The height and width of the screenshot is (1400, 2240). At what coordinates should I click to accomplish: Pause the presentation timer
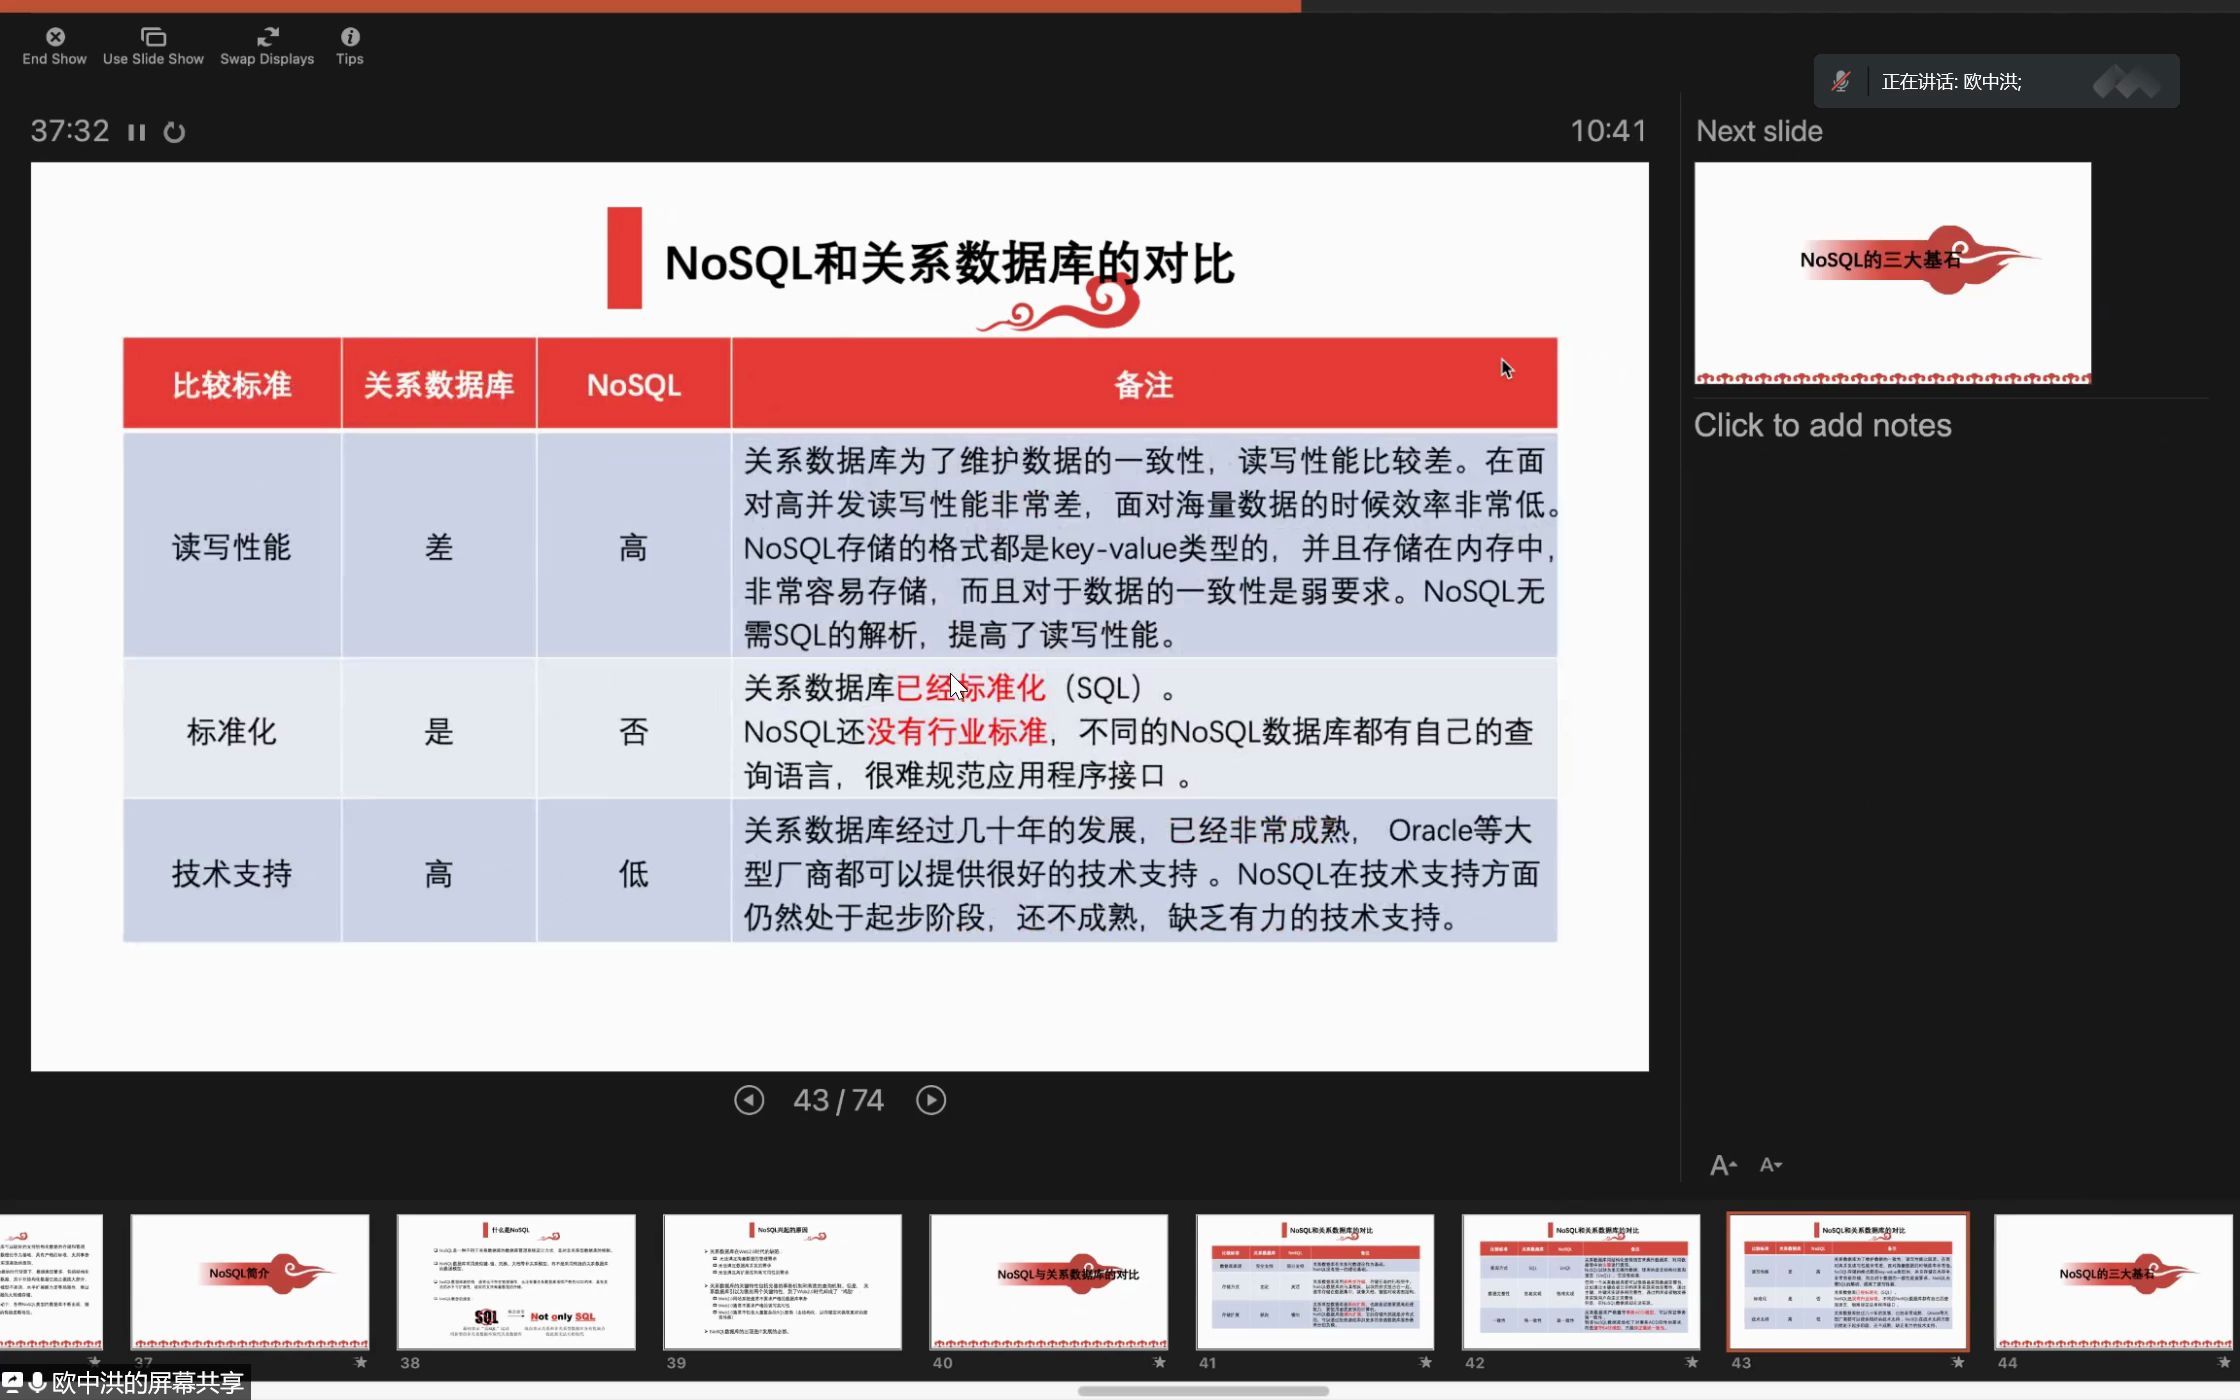[137, 132]
